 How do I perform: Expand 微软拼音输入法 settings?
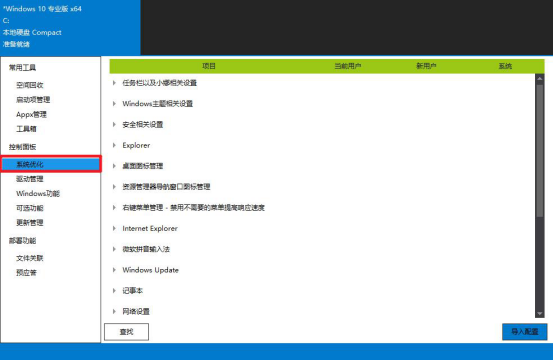(114, 249)
